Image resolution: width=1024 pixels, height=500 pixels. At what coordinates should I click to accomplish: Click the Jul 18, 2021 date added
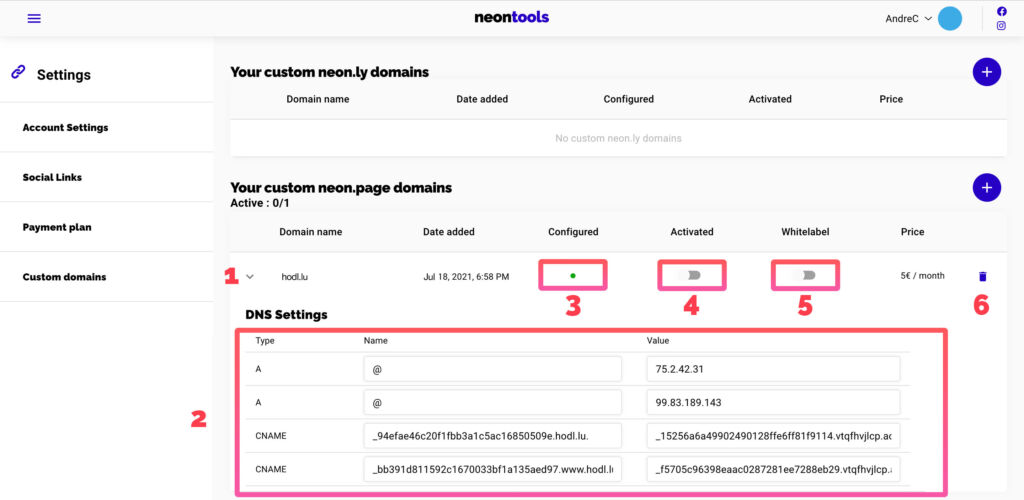pyautogui.click(x=466, y=277)
